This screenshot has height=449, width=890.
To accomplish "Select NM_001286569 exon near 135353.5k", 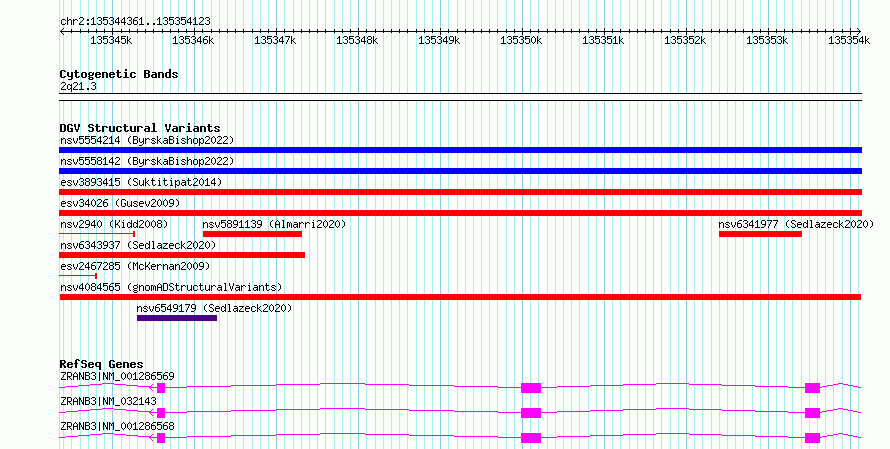I will point(812,388).
